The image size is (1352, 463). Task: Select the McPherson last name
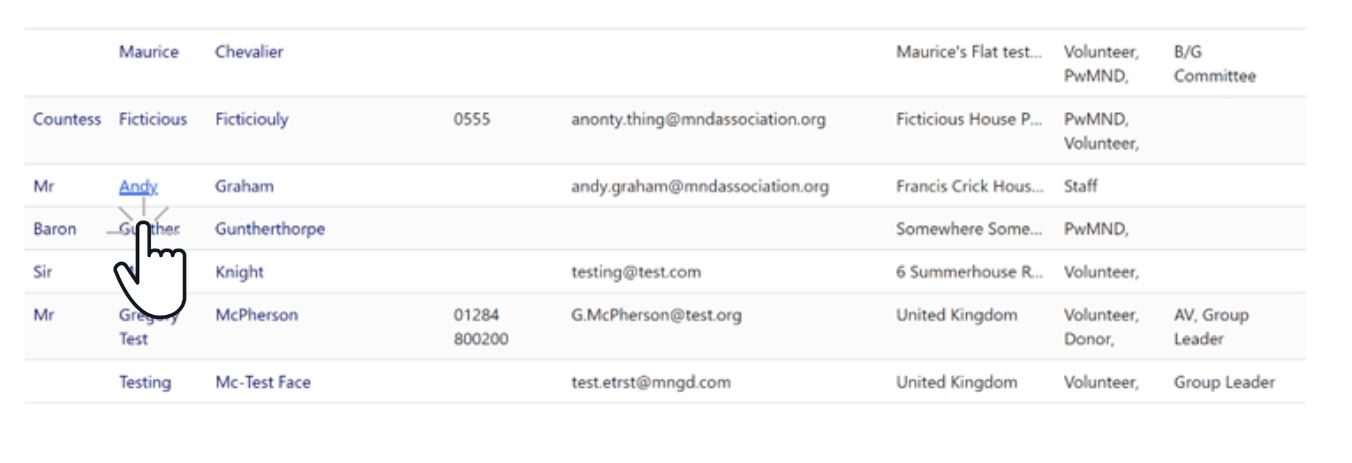pos(256,315)
